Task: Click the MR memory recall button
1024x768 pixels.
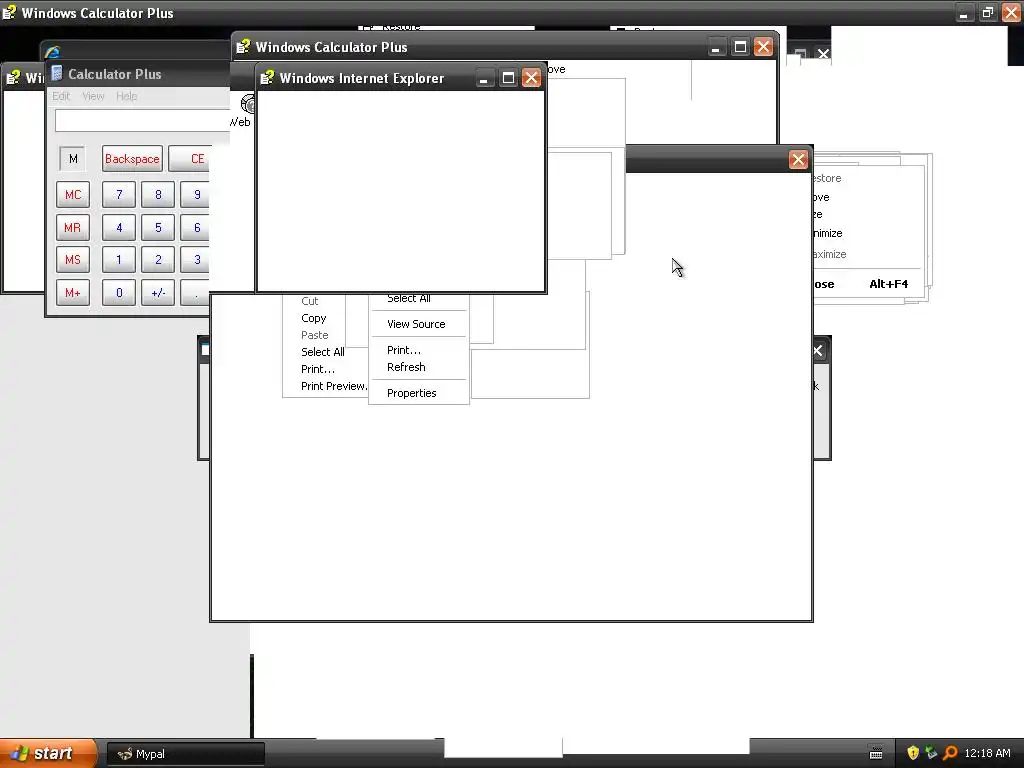Action: point(72,227)
